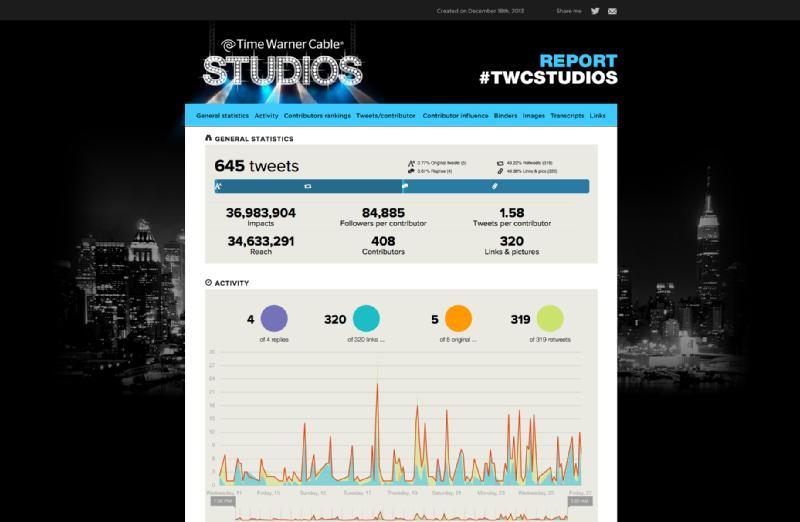The width and height of the screenshot is (800, 522).
Task: Toggle the green retweets series circle
Action: pos(550,318)
